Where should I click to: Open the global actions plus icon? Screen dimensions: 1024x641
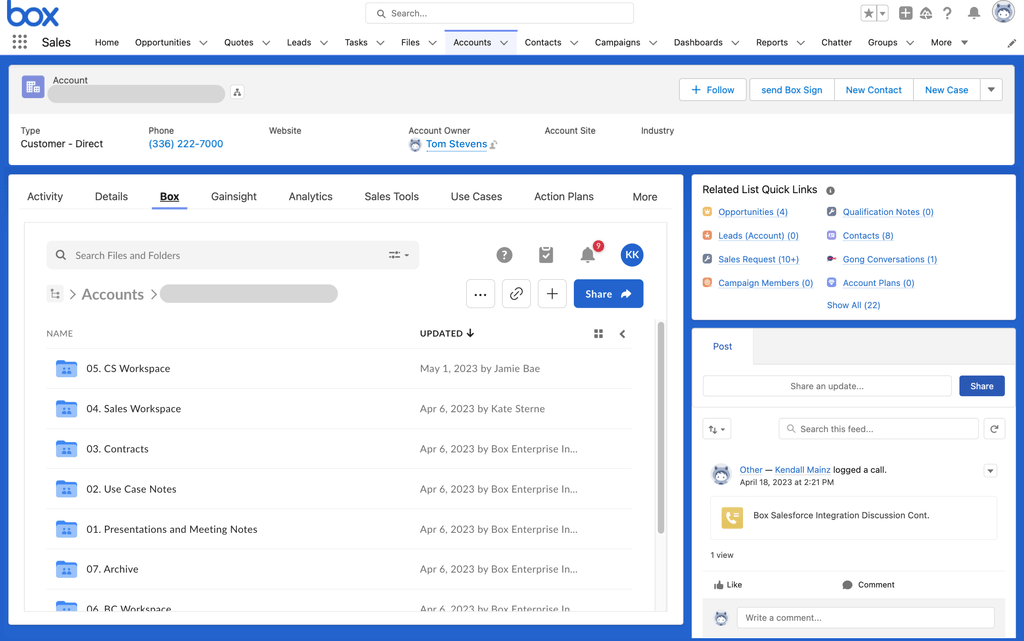click(905, 13)
